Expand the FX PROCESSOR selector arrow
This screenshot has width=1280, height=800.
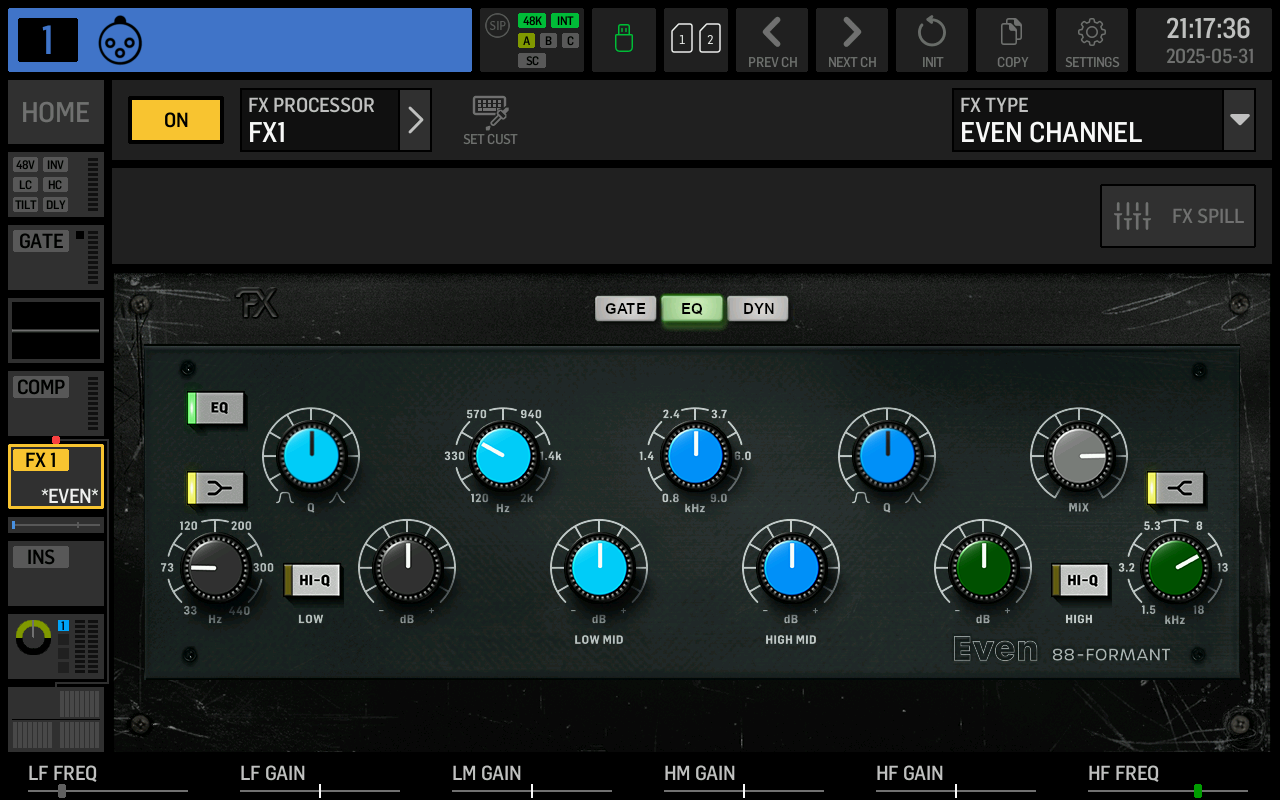416,119
